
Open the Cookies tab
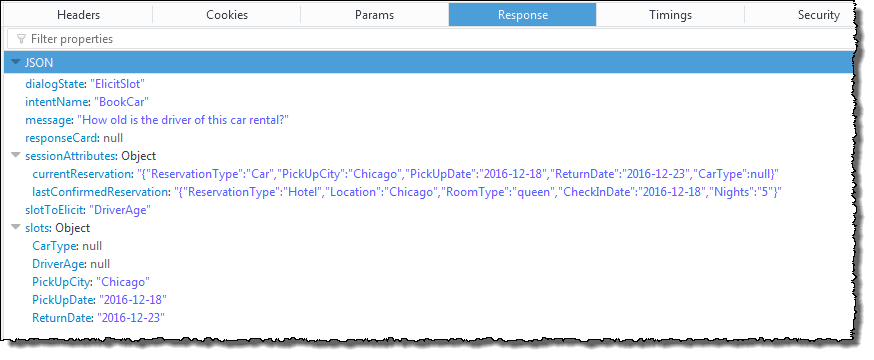tap(227, 15)
